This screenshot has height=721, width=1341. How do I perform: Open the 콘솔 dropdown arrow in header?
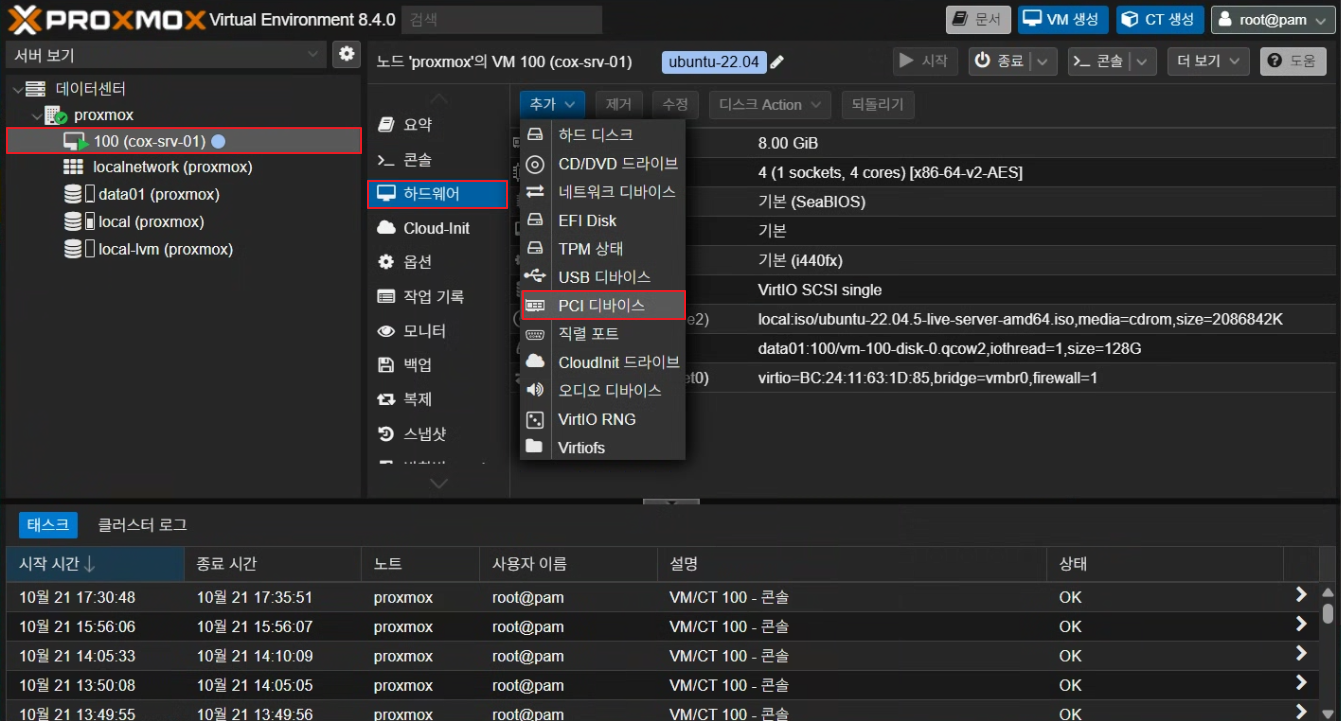coord(1143,61)
